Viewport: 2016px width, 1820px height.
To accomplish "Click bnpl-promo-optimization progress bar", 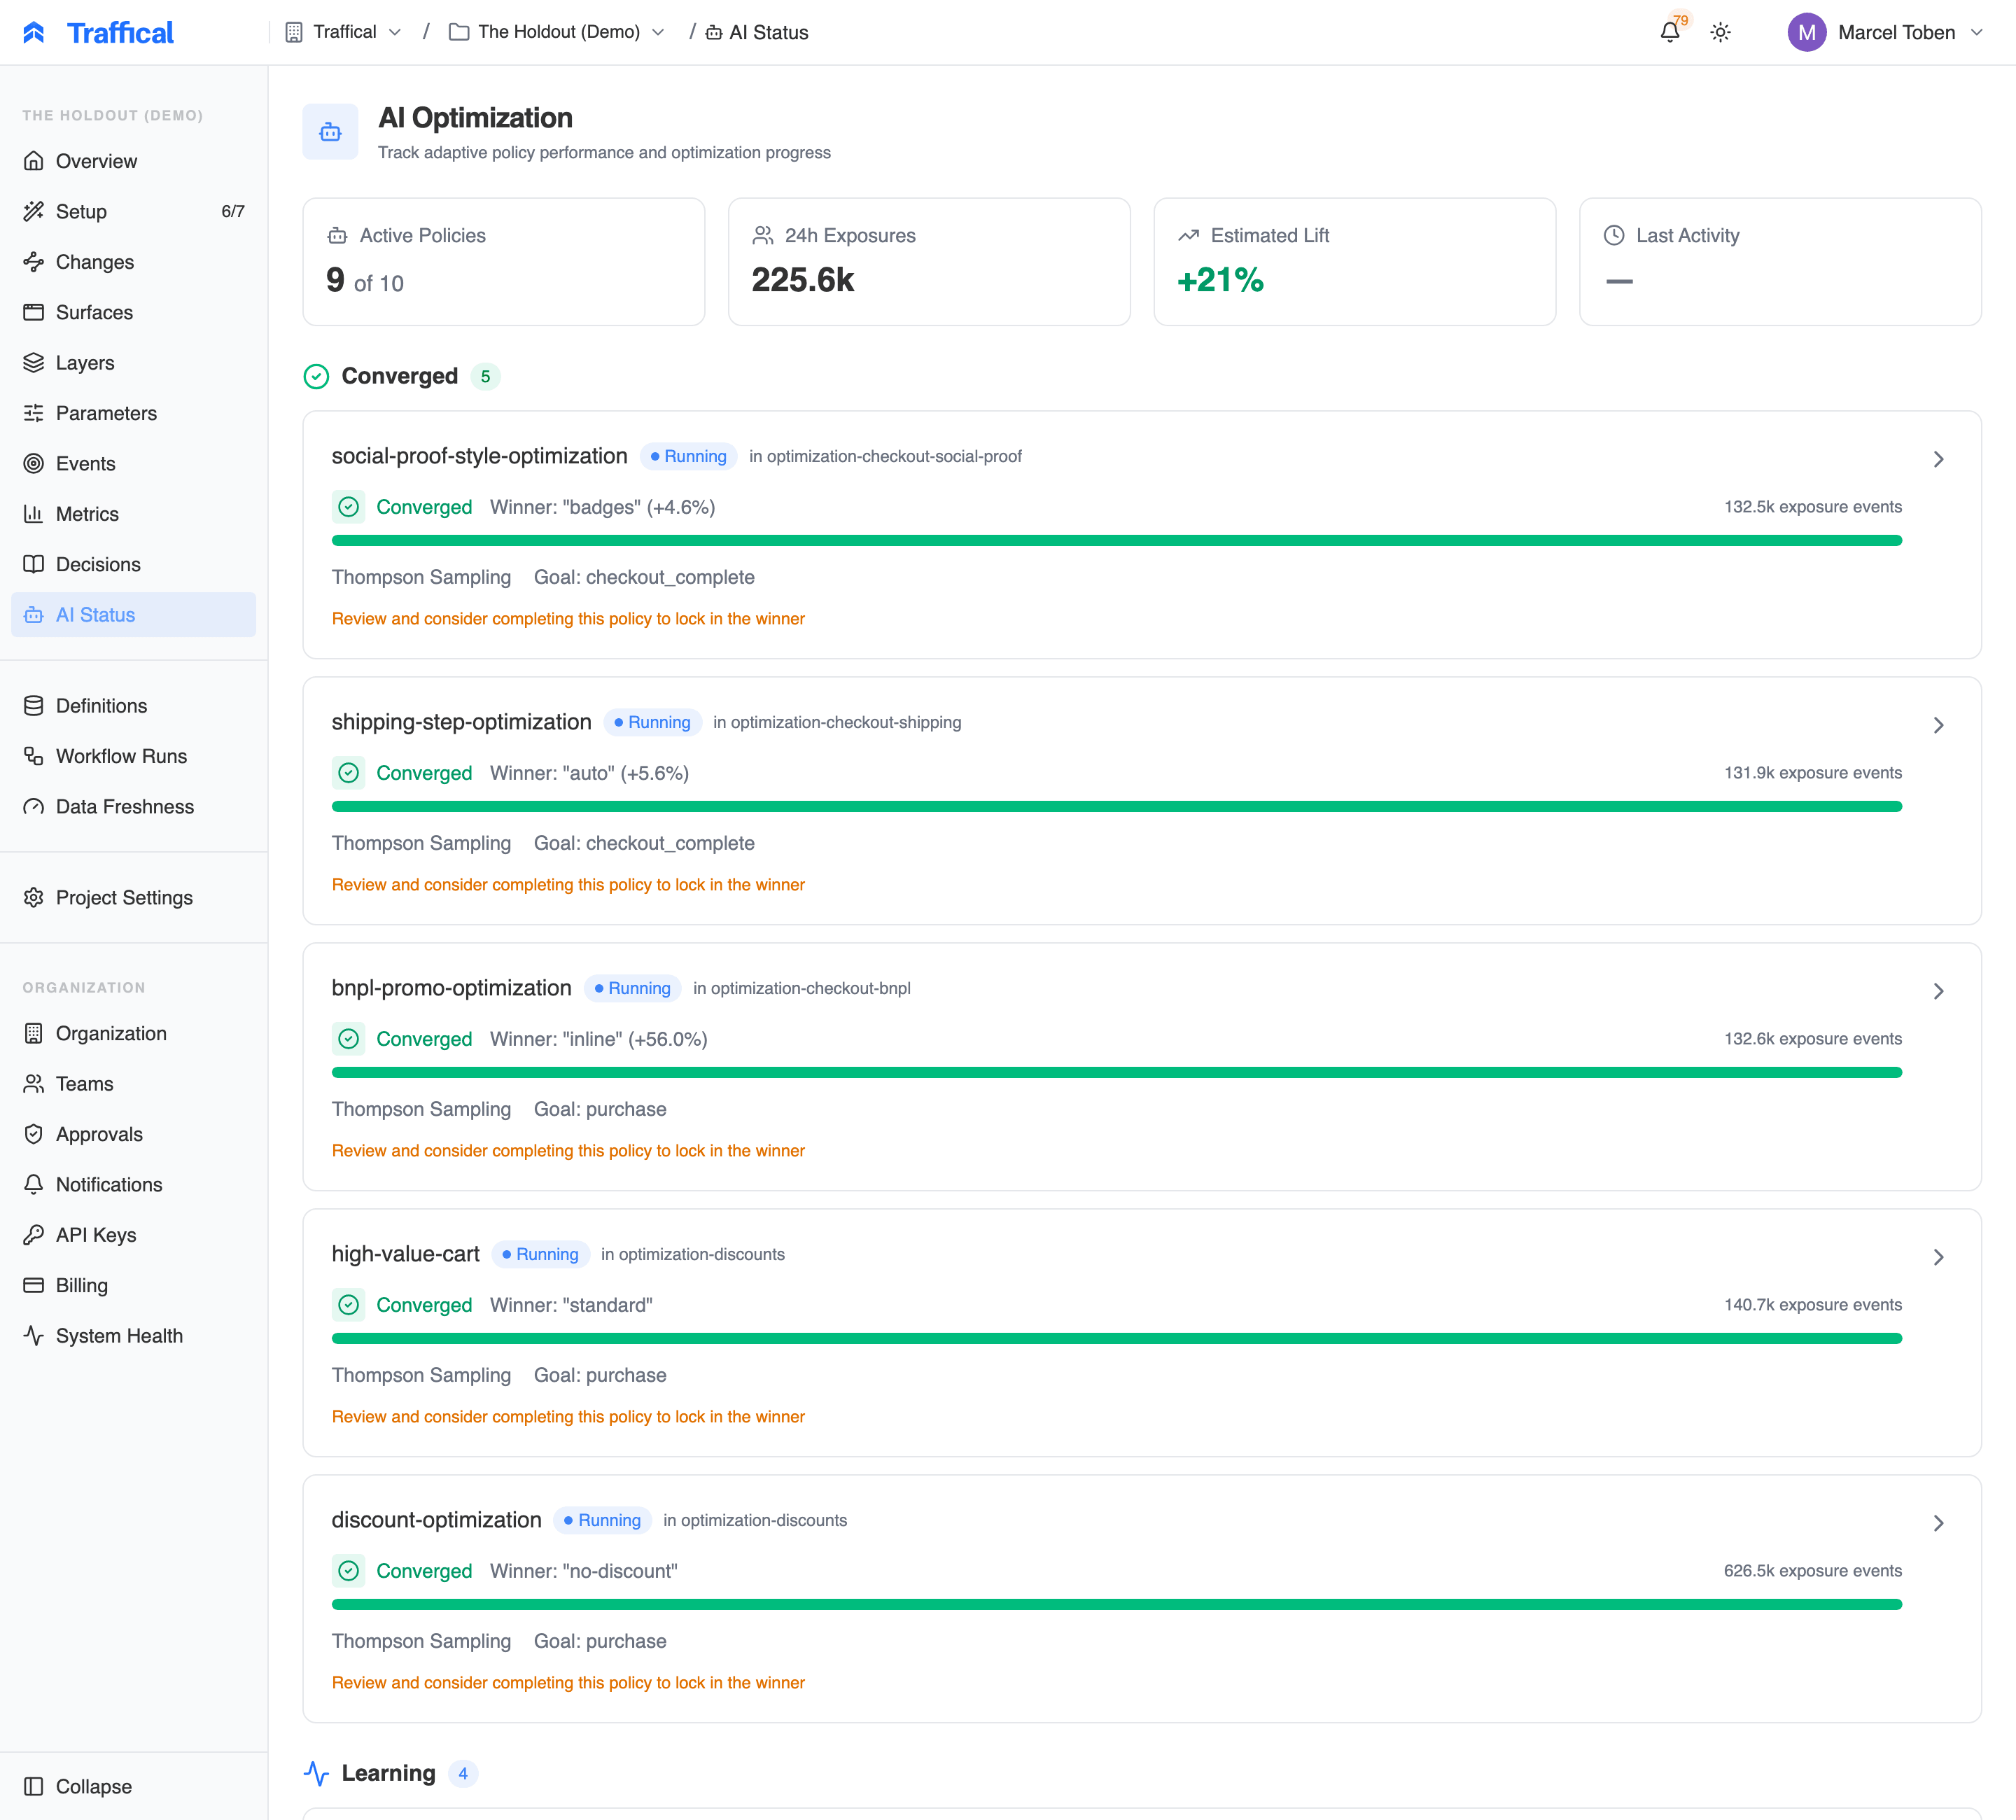I will coord(1116,1072).
